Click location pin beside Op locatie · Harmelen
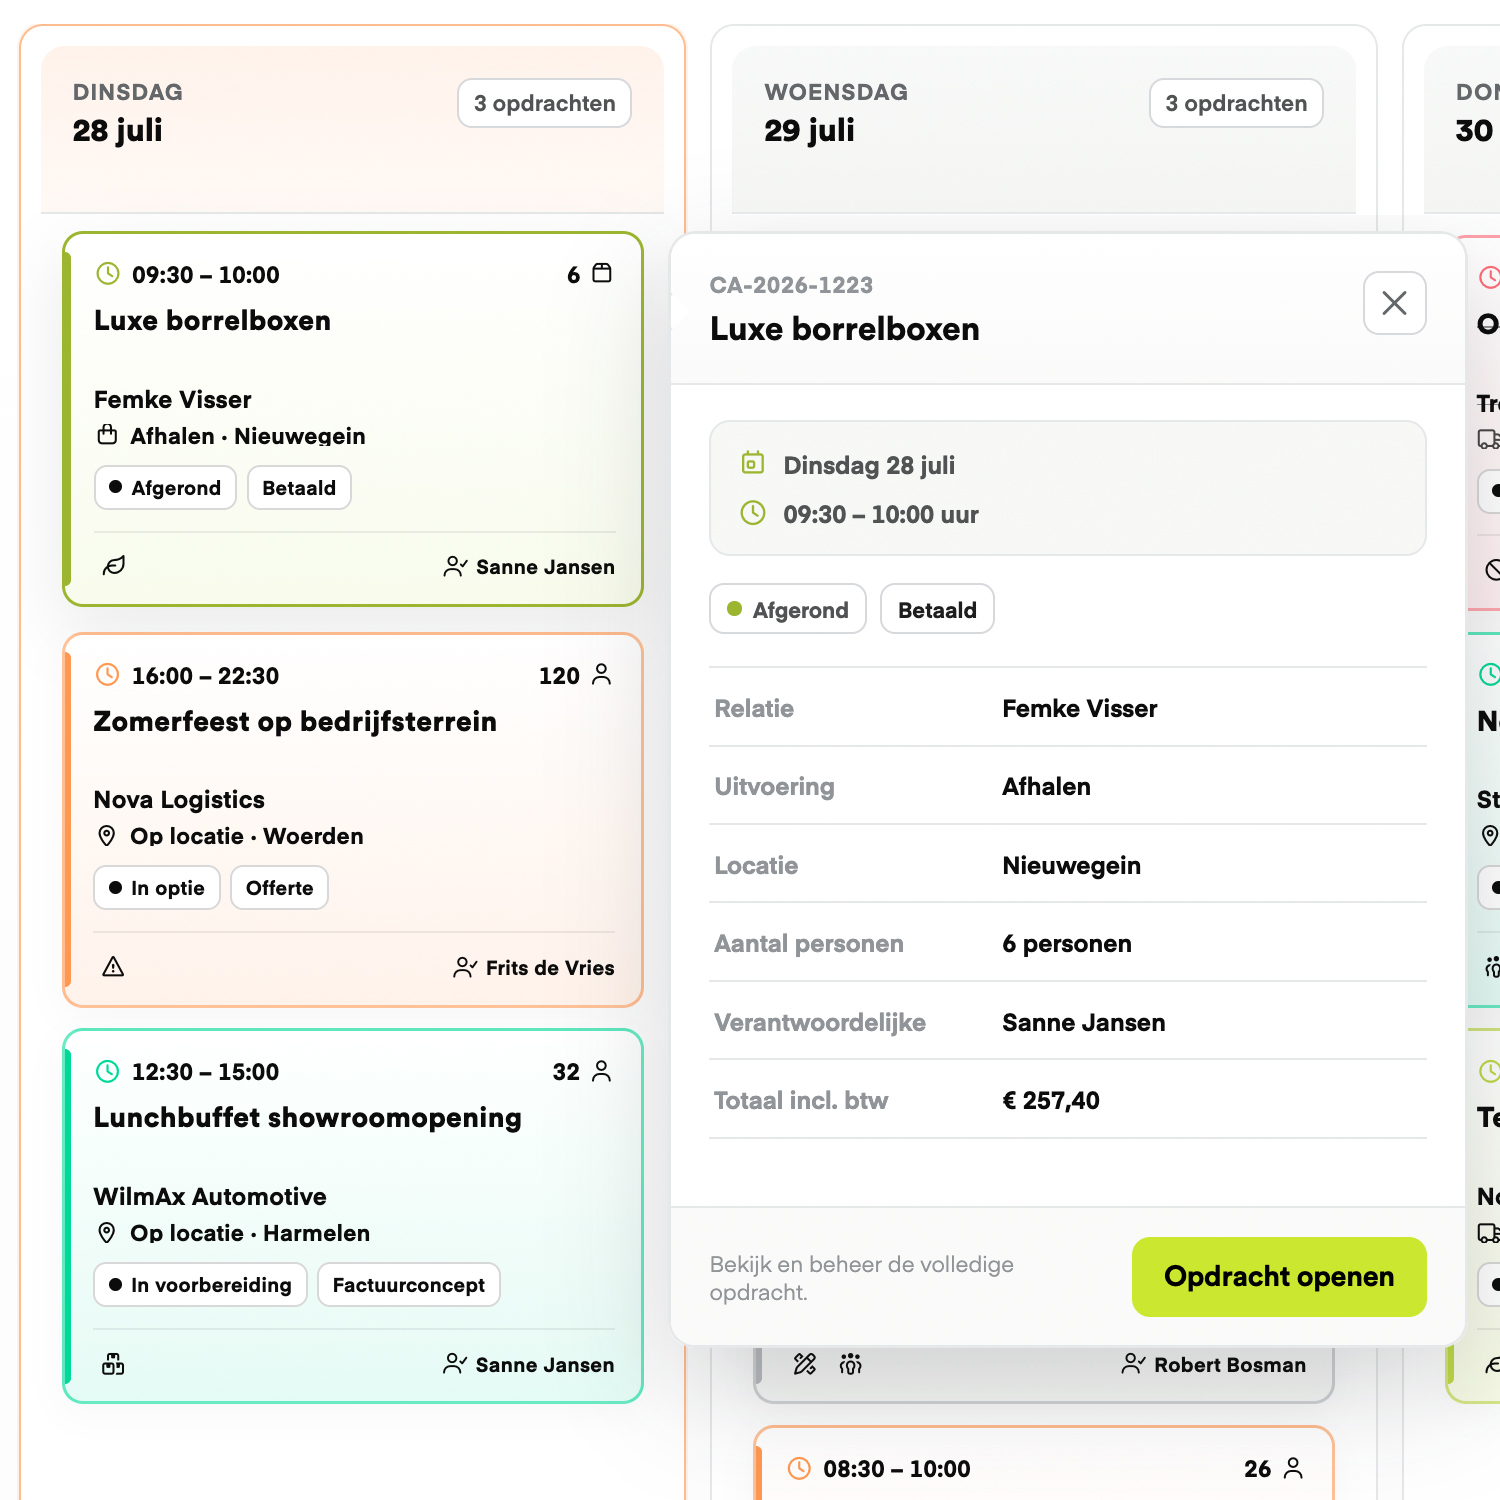The height and width of the screenshot is (1500, 1500). (x=107, y=1233)
